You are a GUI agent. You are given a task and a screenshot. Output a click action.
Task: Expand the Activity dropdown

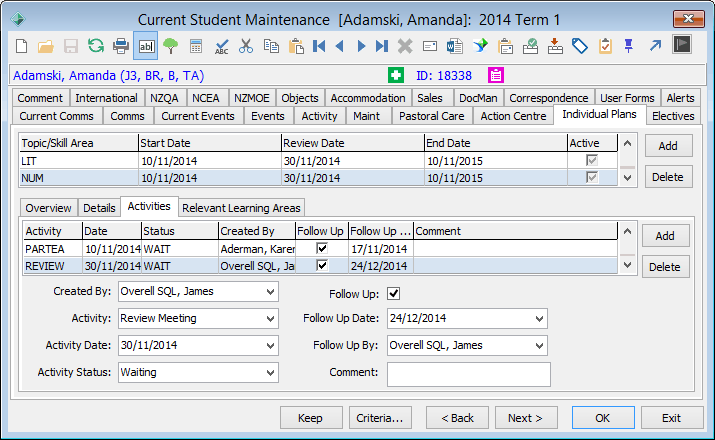point(270,319)
